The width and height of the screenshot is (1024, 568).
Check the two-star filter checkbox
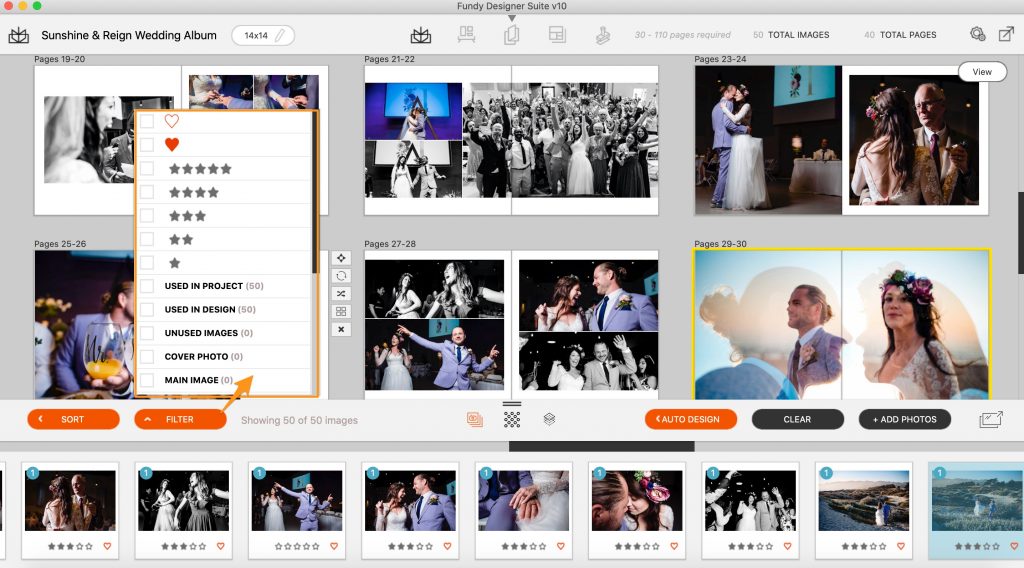pyautogui.click(x=147, y=239)
